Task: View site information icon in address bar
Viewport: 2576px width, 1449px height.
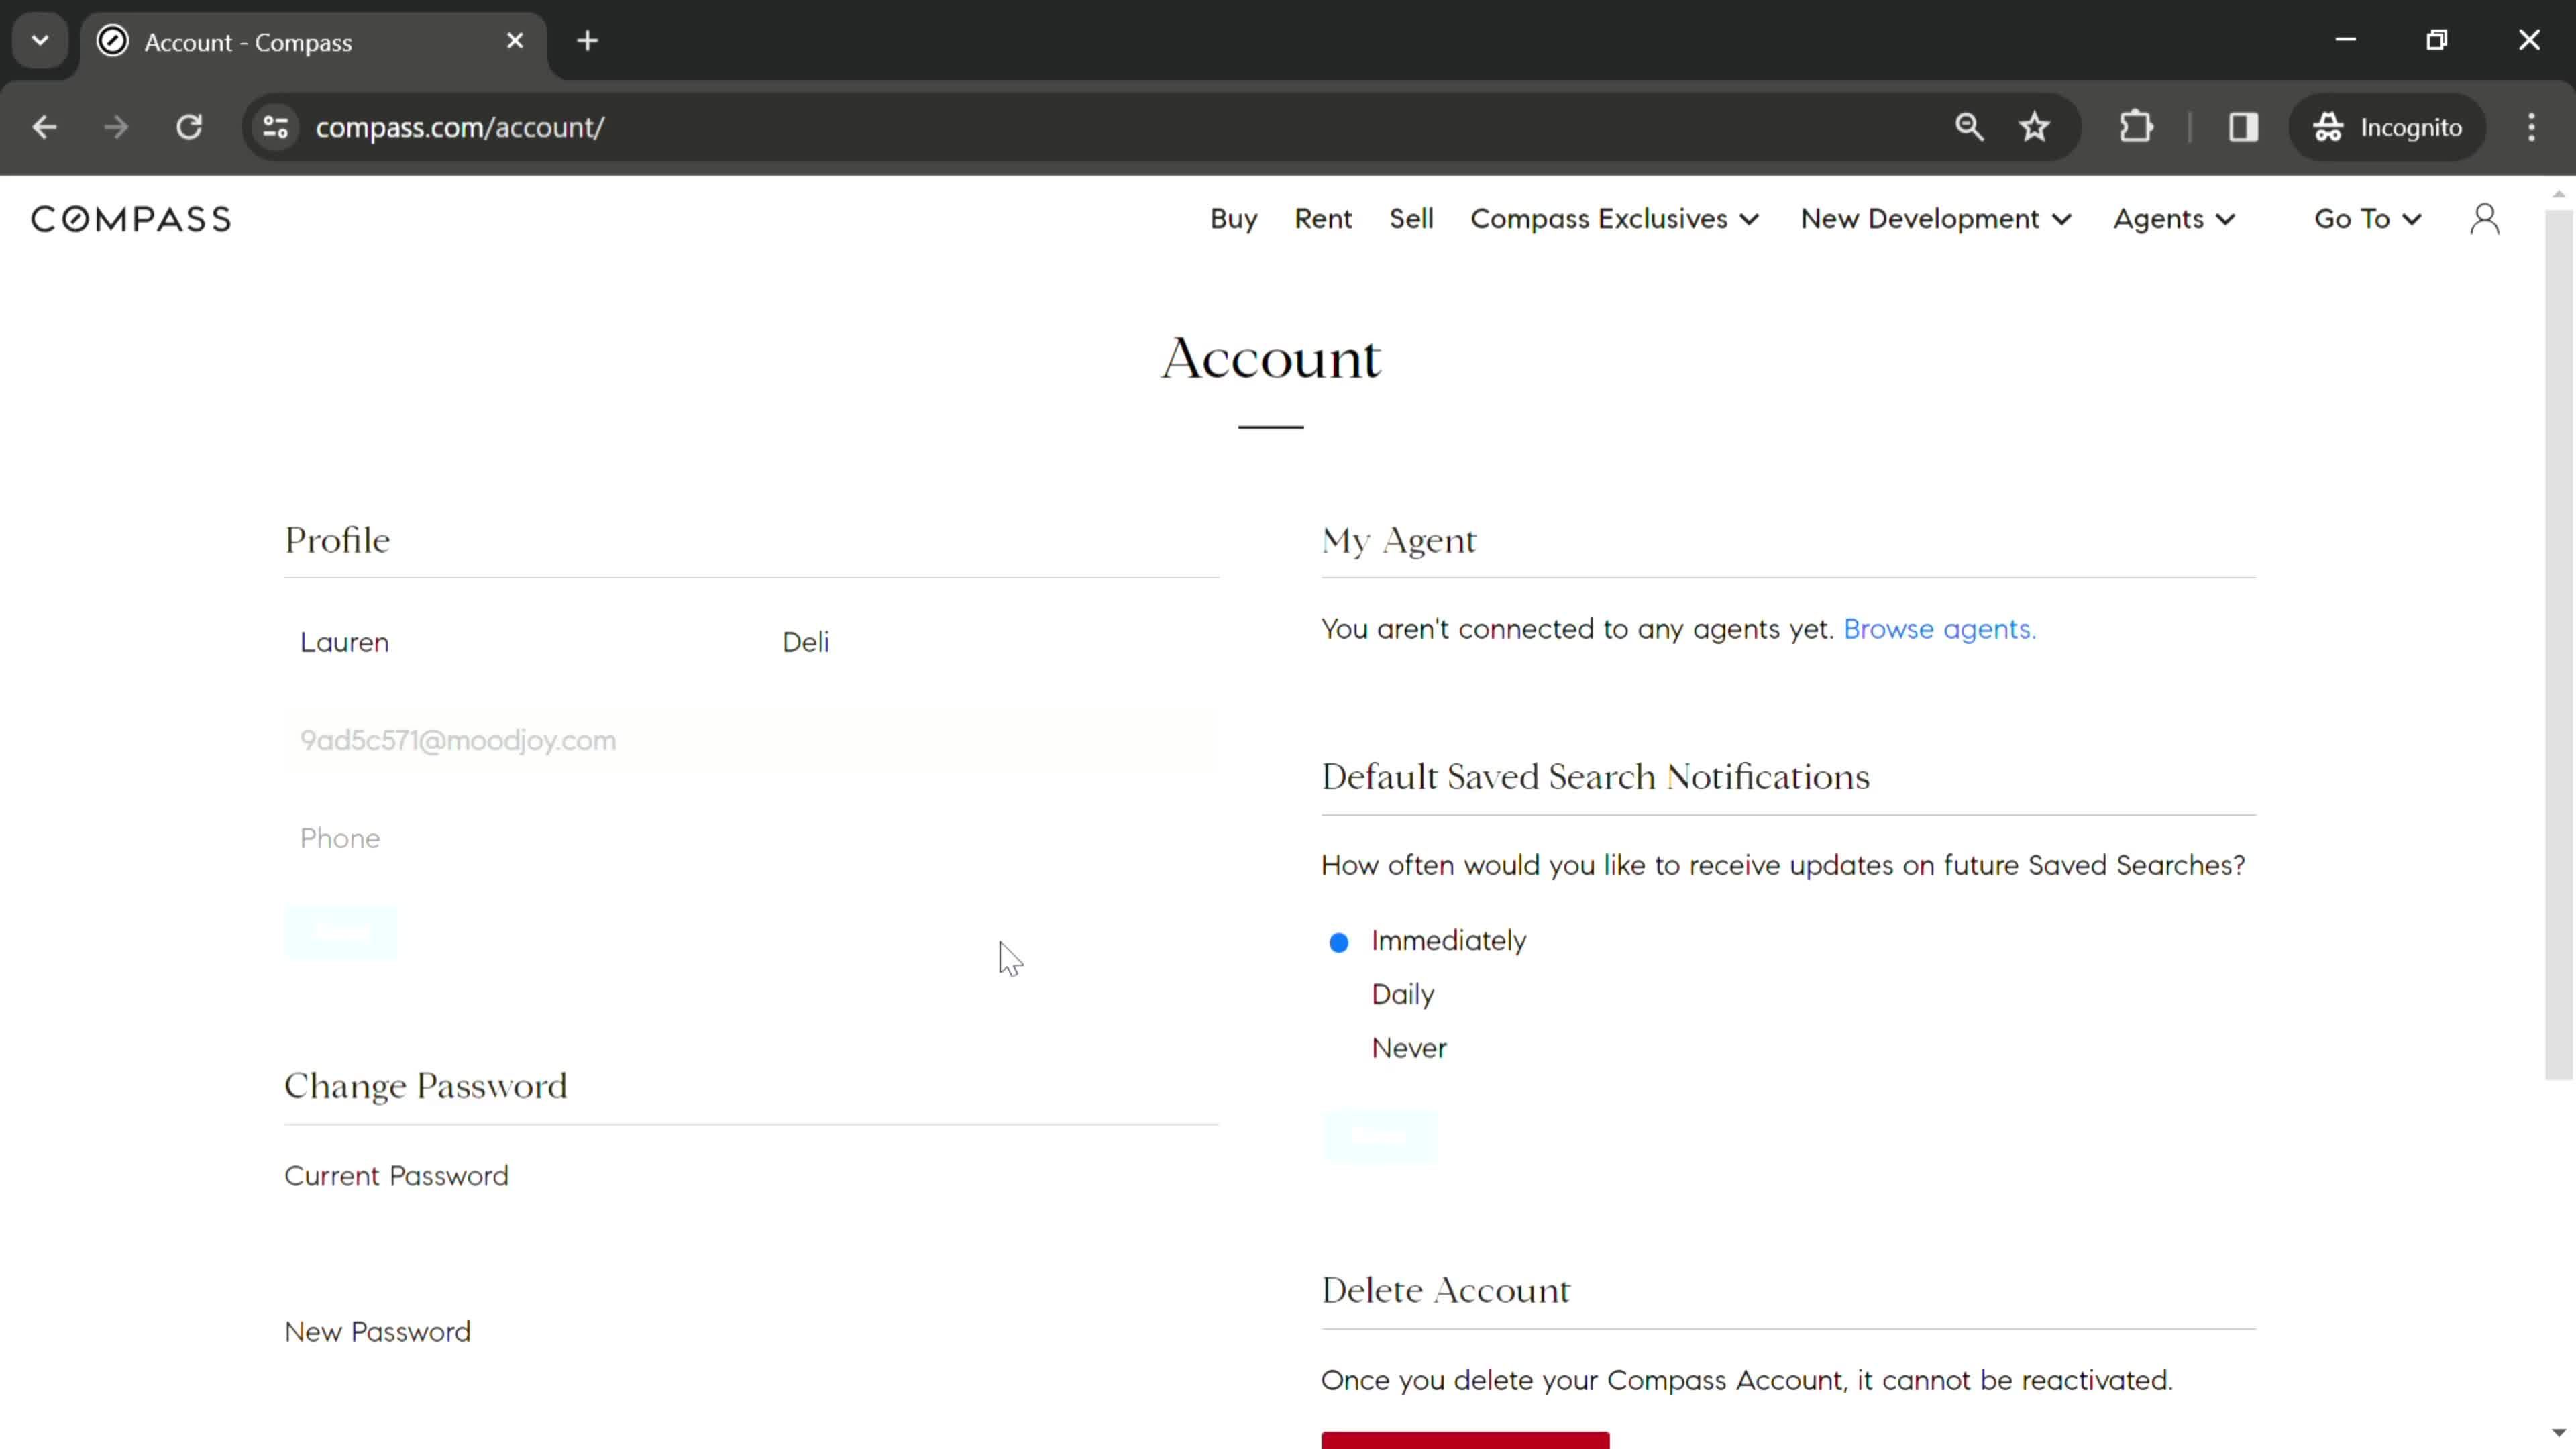Action: coord(276,127)
